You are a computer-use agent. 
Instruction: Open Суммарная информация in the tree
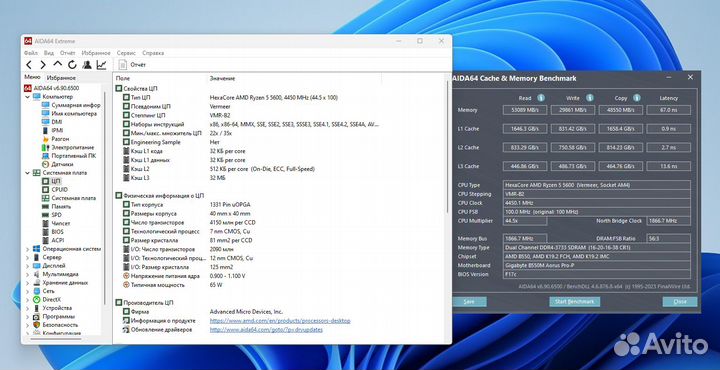[x=71, y=105]
